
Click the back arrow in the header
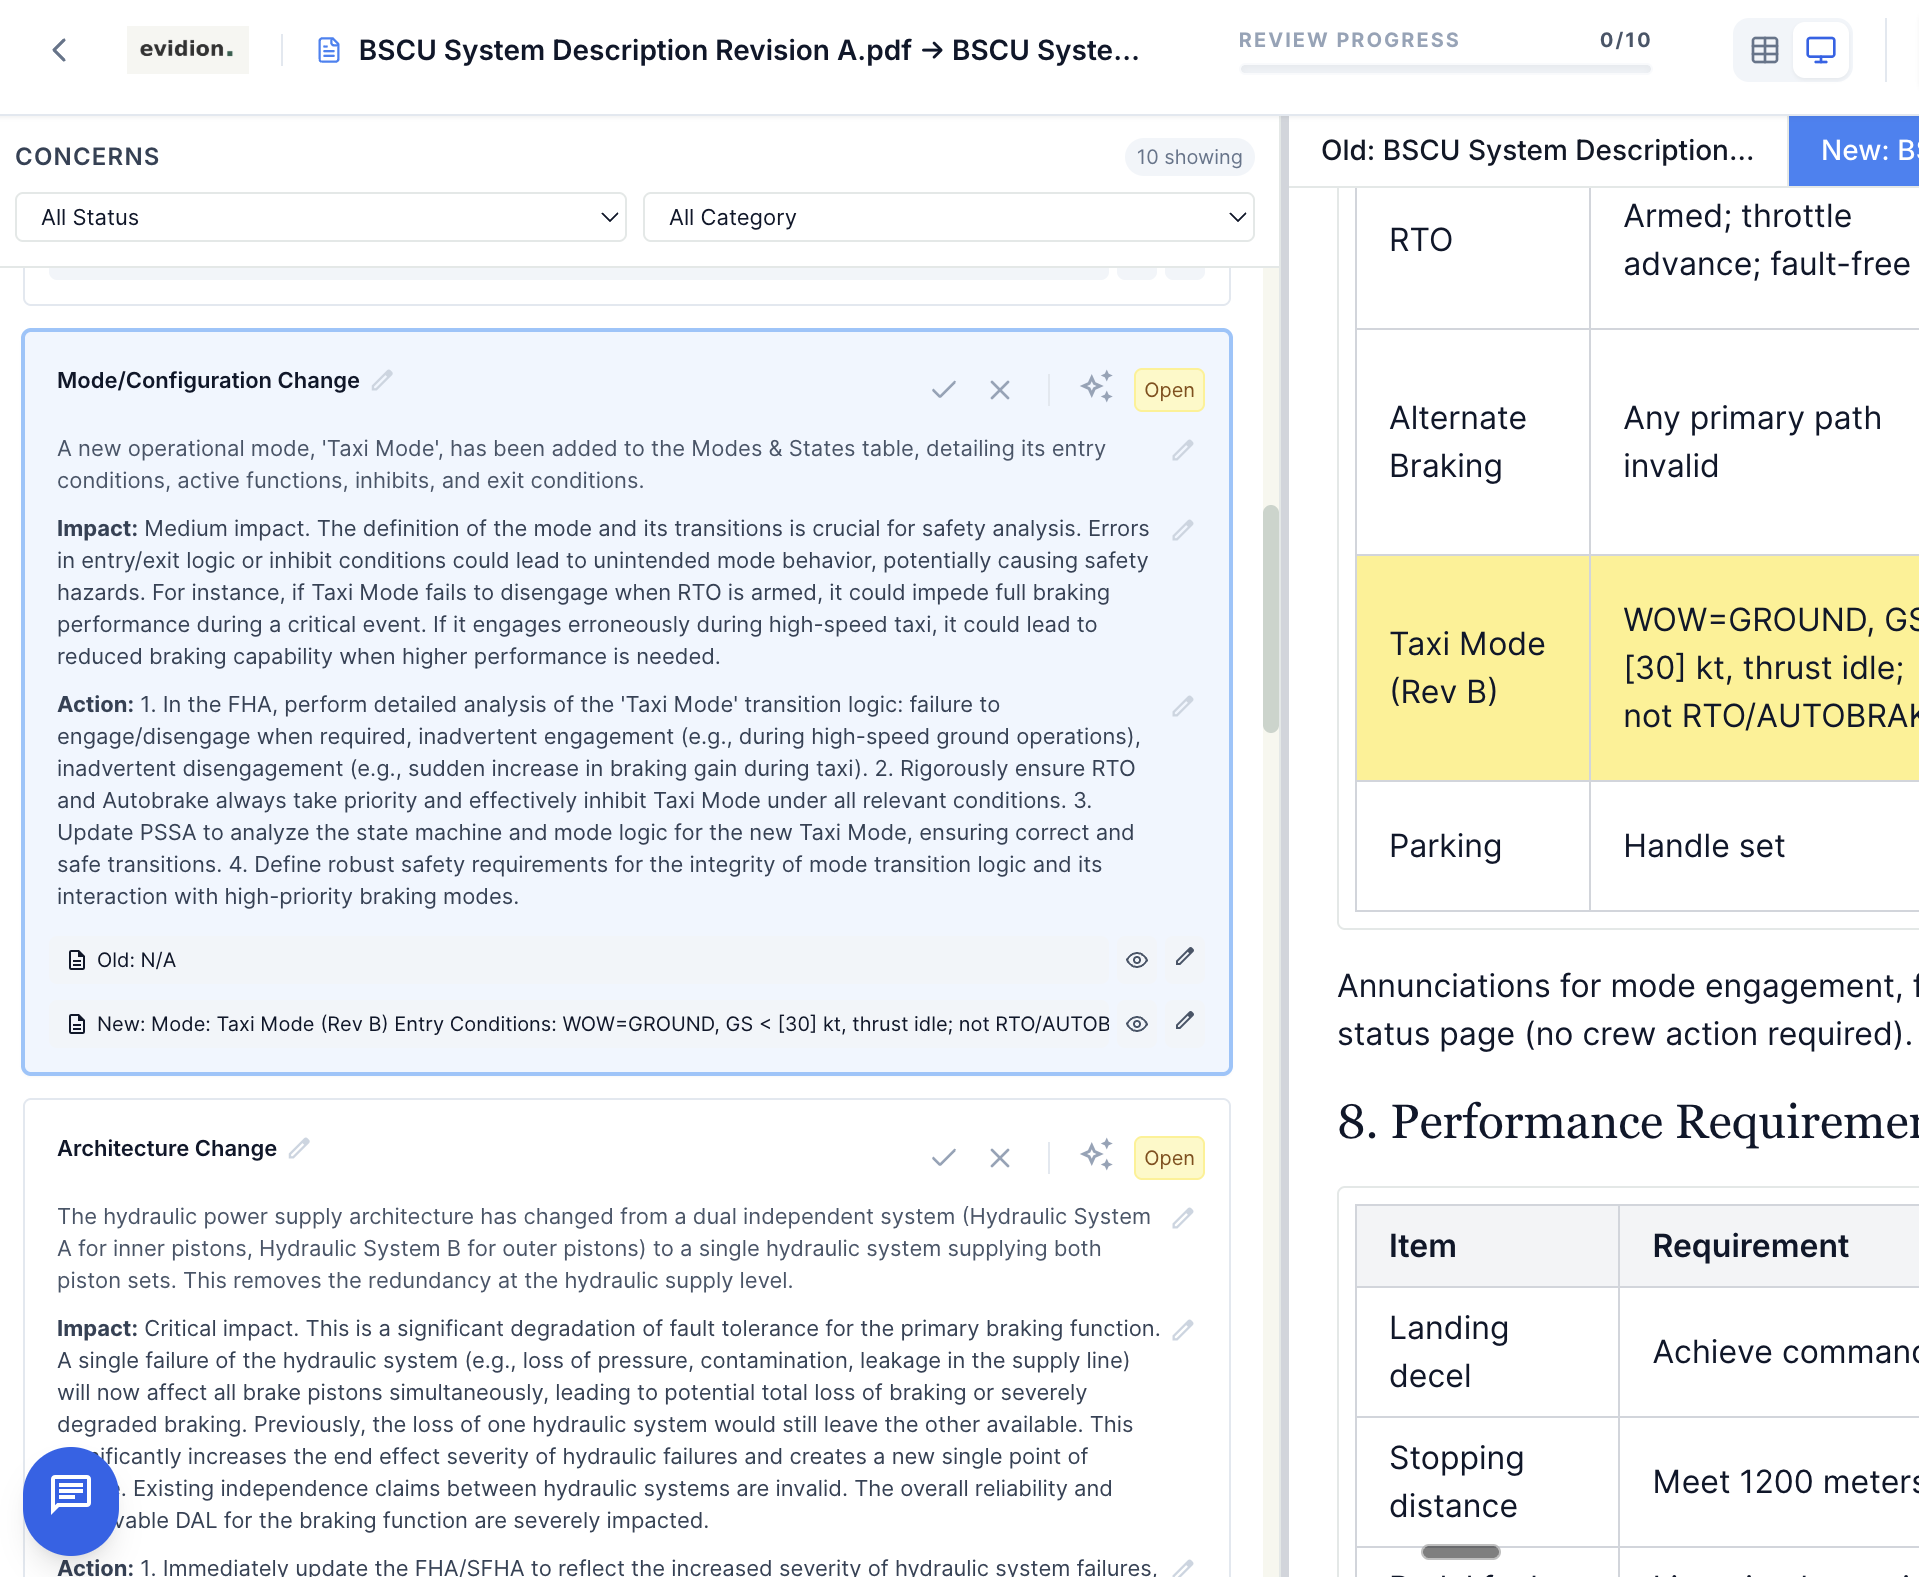[60, 50]
